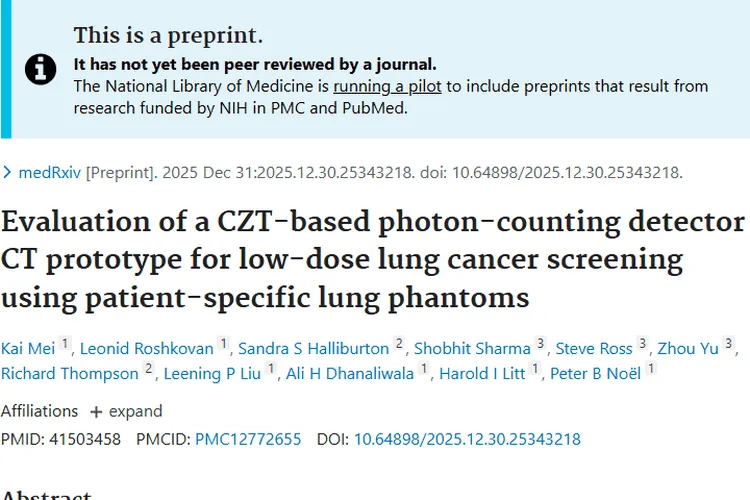
Task: Expand the medRxiv journal chevron
Action: 8,172
